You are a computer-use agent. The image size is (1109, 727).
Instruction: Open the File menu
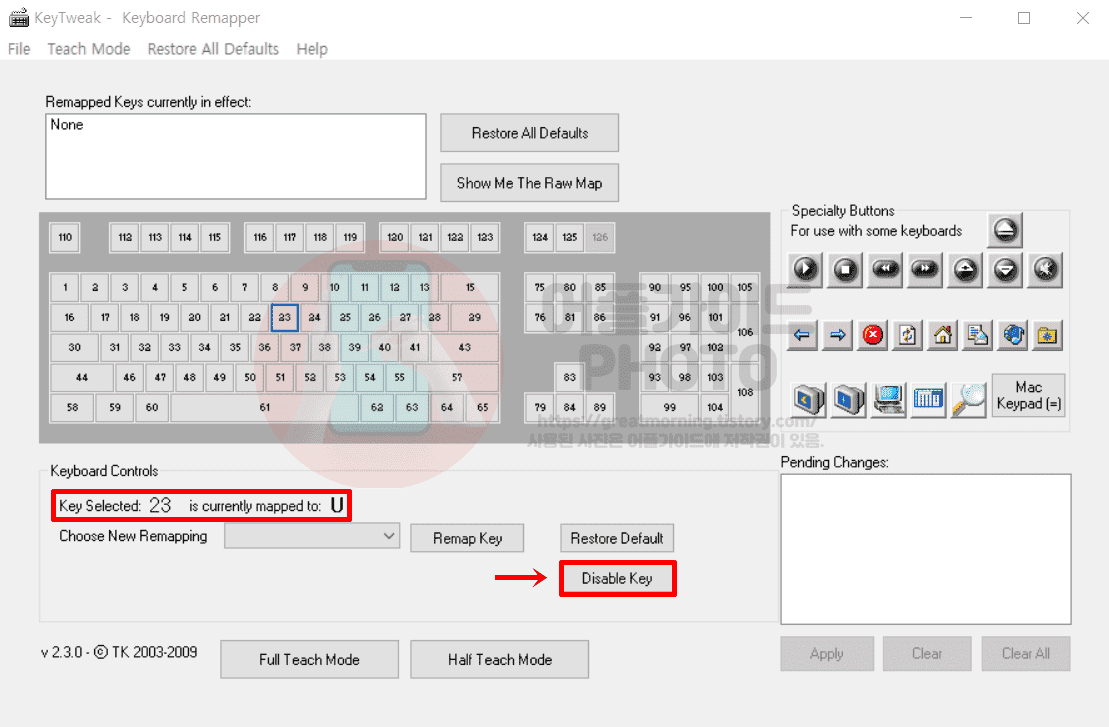(19, 49)
